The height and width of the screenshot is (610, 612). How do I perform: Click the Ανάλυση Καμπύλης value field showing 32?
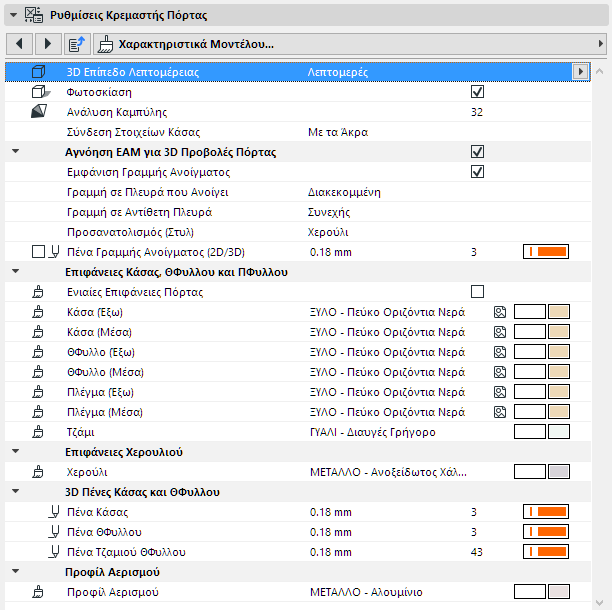click(477, 112)
